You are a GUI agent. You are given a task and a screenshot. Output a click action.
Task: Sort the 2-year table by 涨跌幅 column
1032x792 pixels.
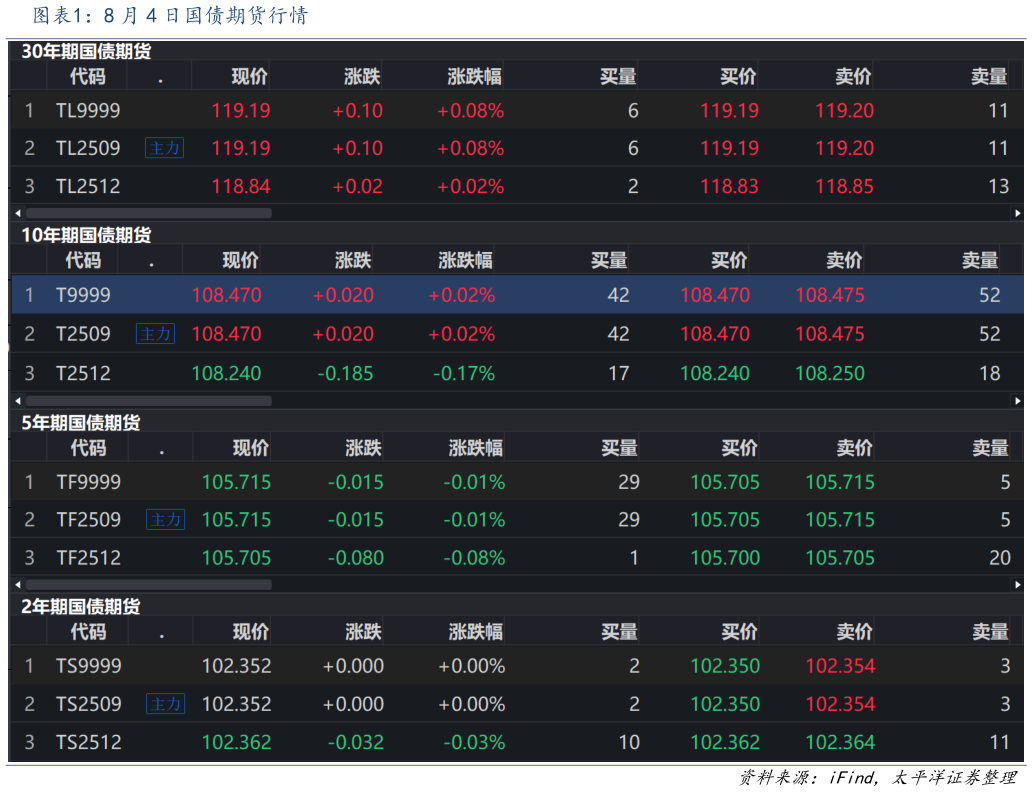point(475,631)
